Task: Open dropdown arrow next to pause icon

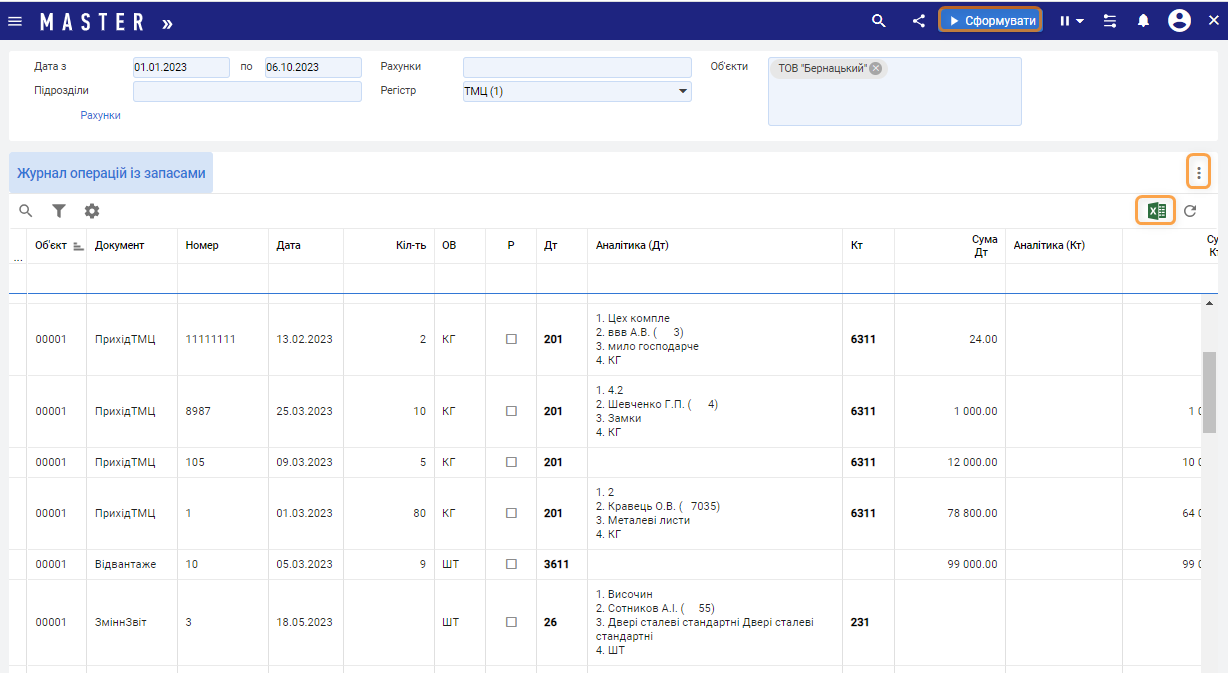Action: coord(1080,21)
